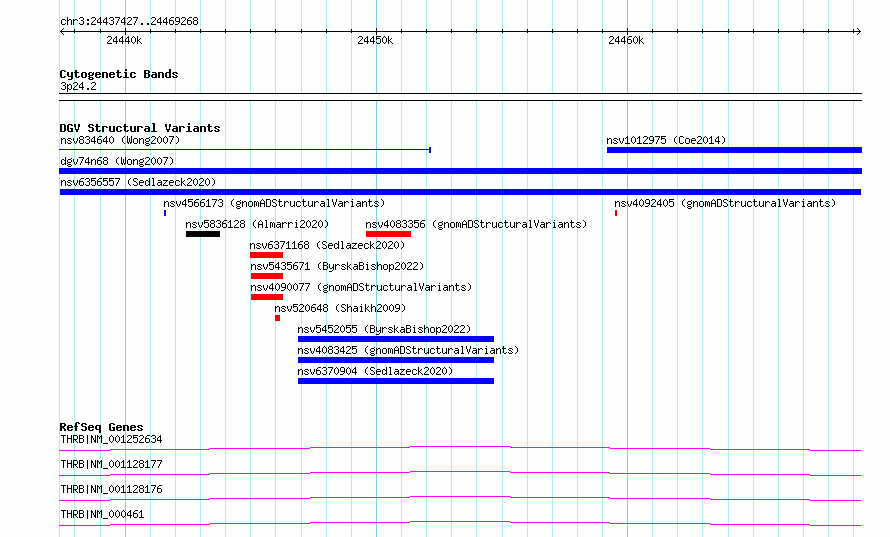
Task: Click the red bar under nsv5435671
Action: (x=267, y=276)
